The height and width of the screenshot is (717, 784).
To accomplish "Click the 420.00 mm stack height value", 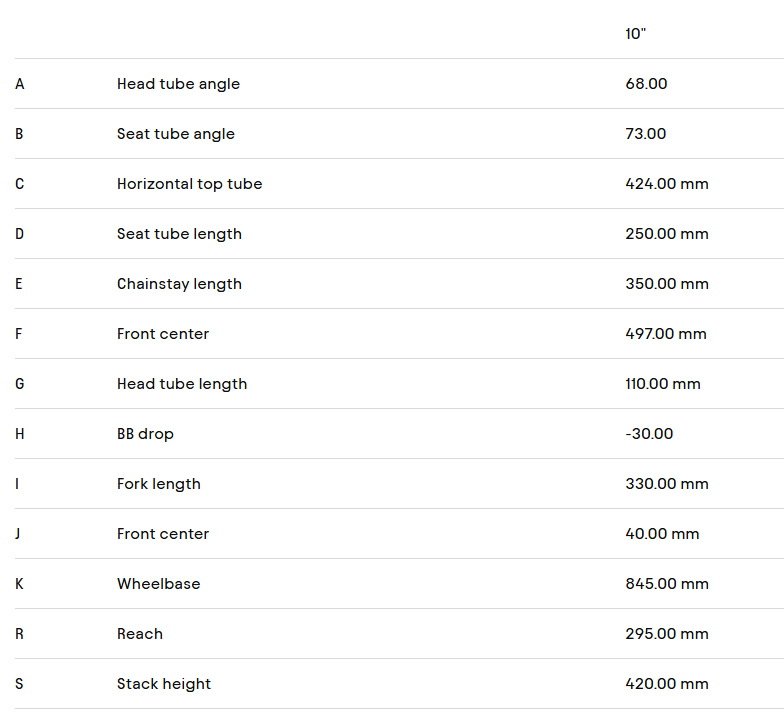I will point(666,684).
